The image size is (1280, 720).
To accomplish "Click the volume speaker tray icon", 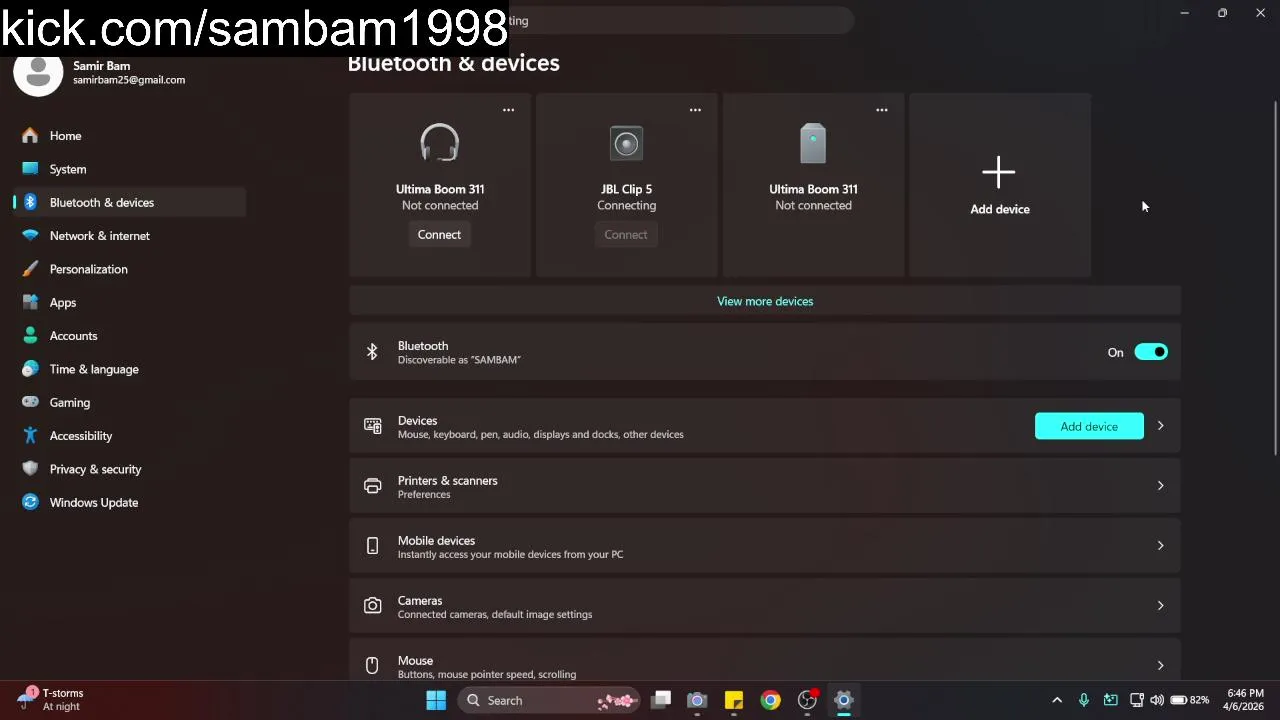I will [1157, 700].
